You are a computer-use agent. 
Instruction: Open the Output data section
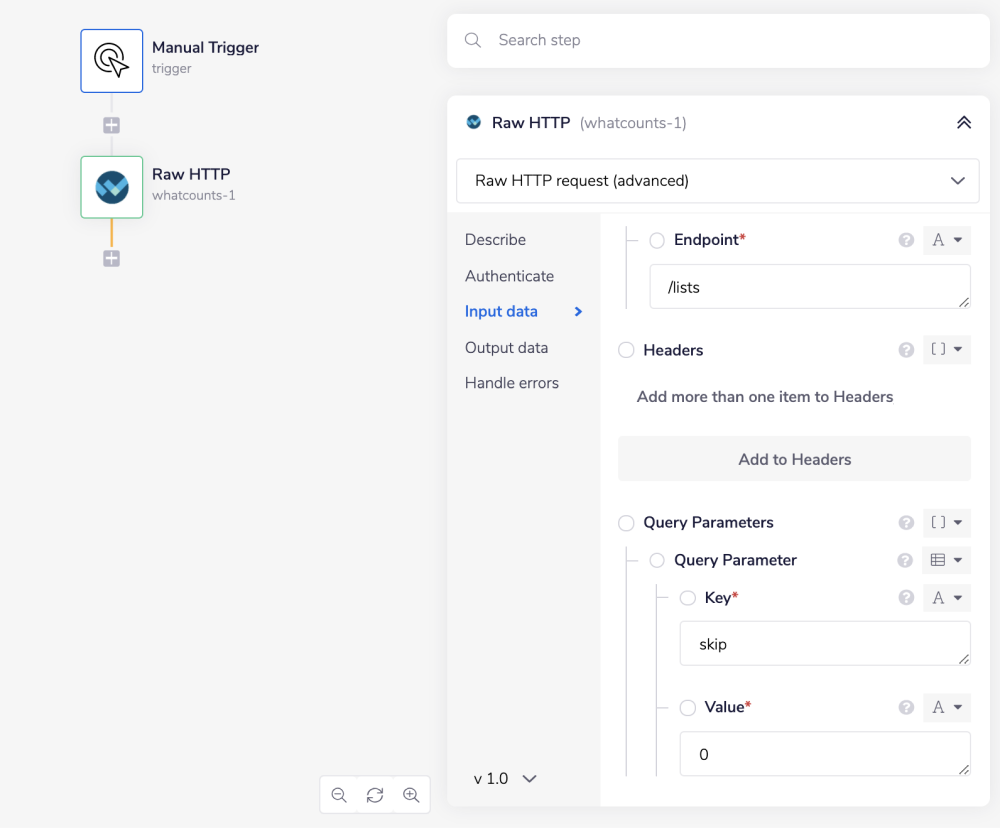coord(506,348)
